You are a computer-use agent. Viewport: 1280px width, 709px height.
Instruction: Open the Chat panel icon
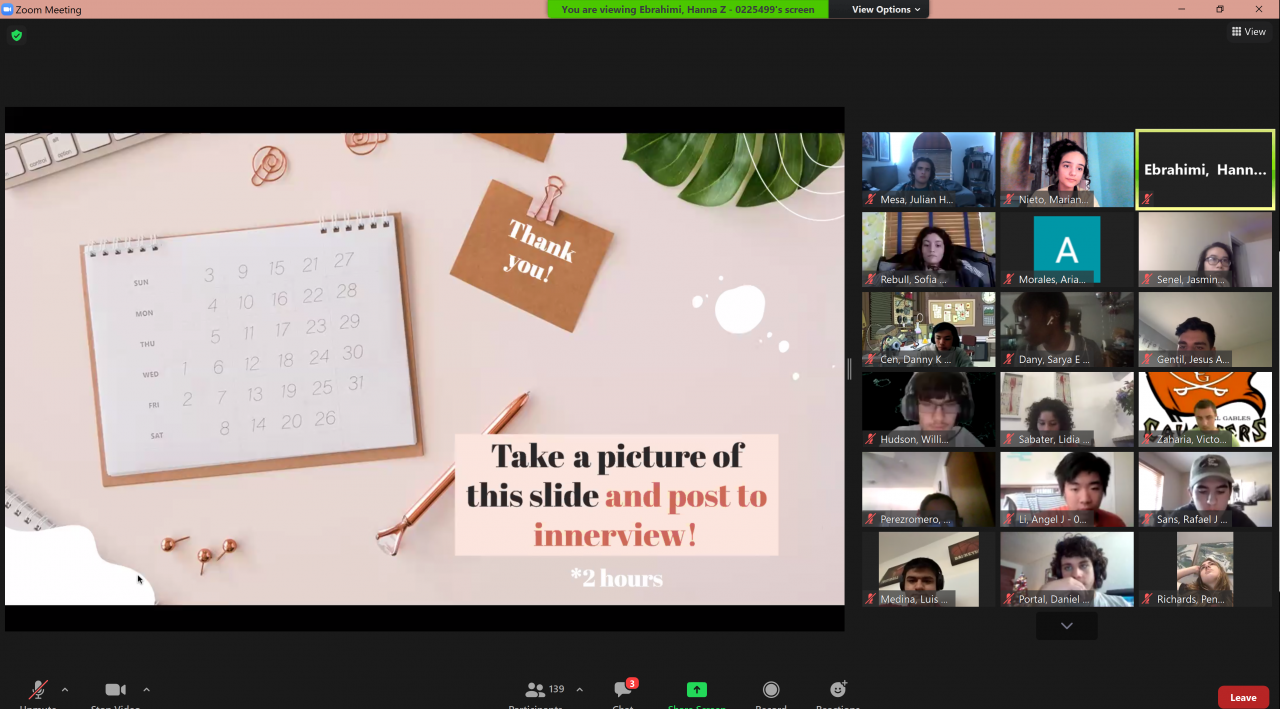pos(623,690)
